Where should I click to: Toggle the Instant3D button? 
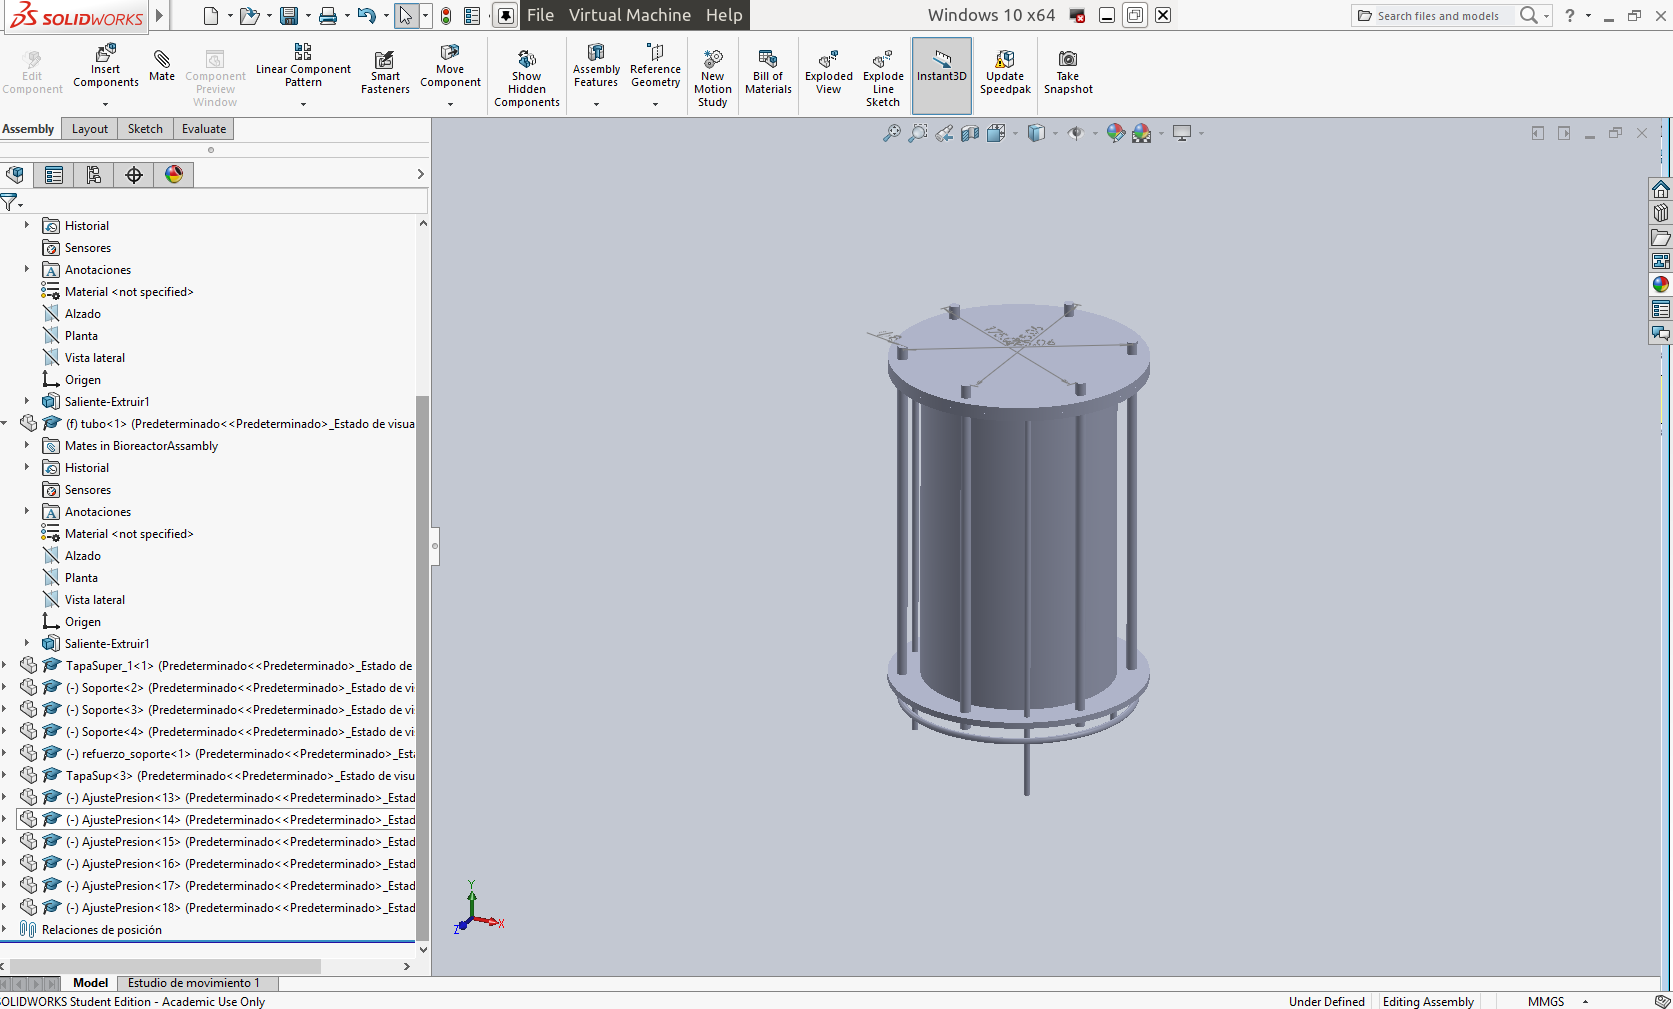tap(941, 68)
